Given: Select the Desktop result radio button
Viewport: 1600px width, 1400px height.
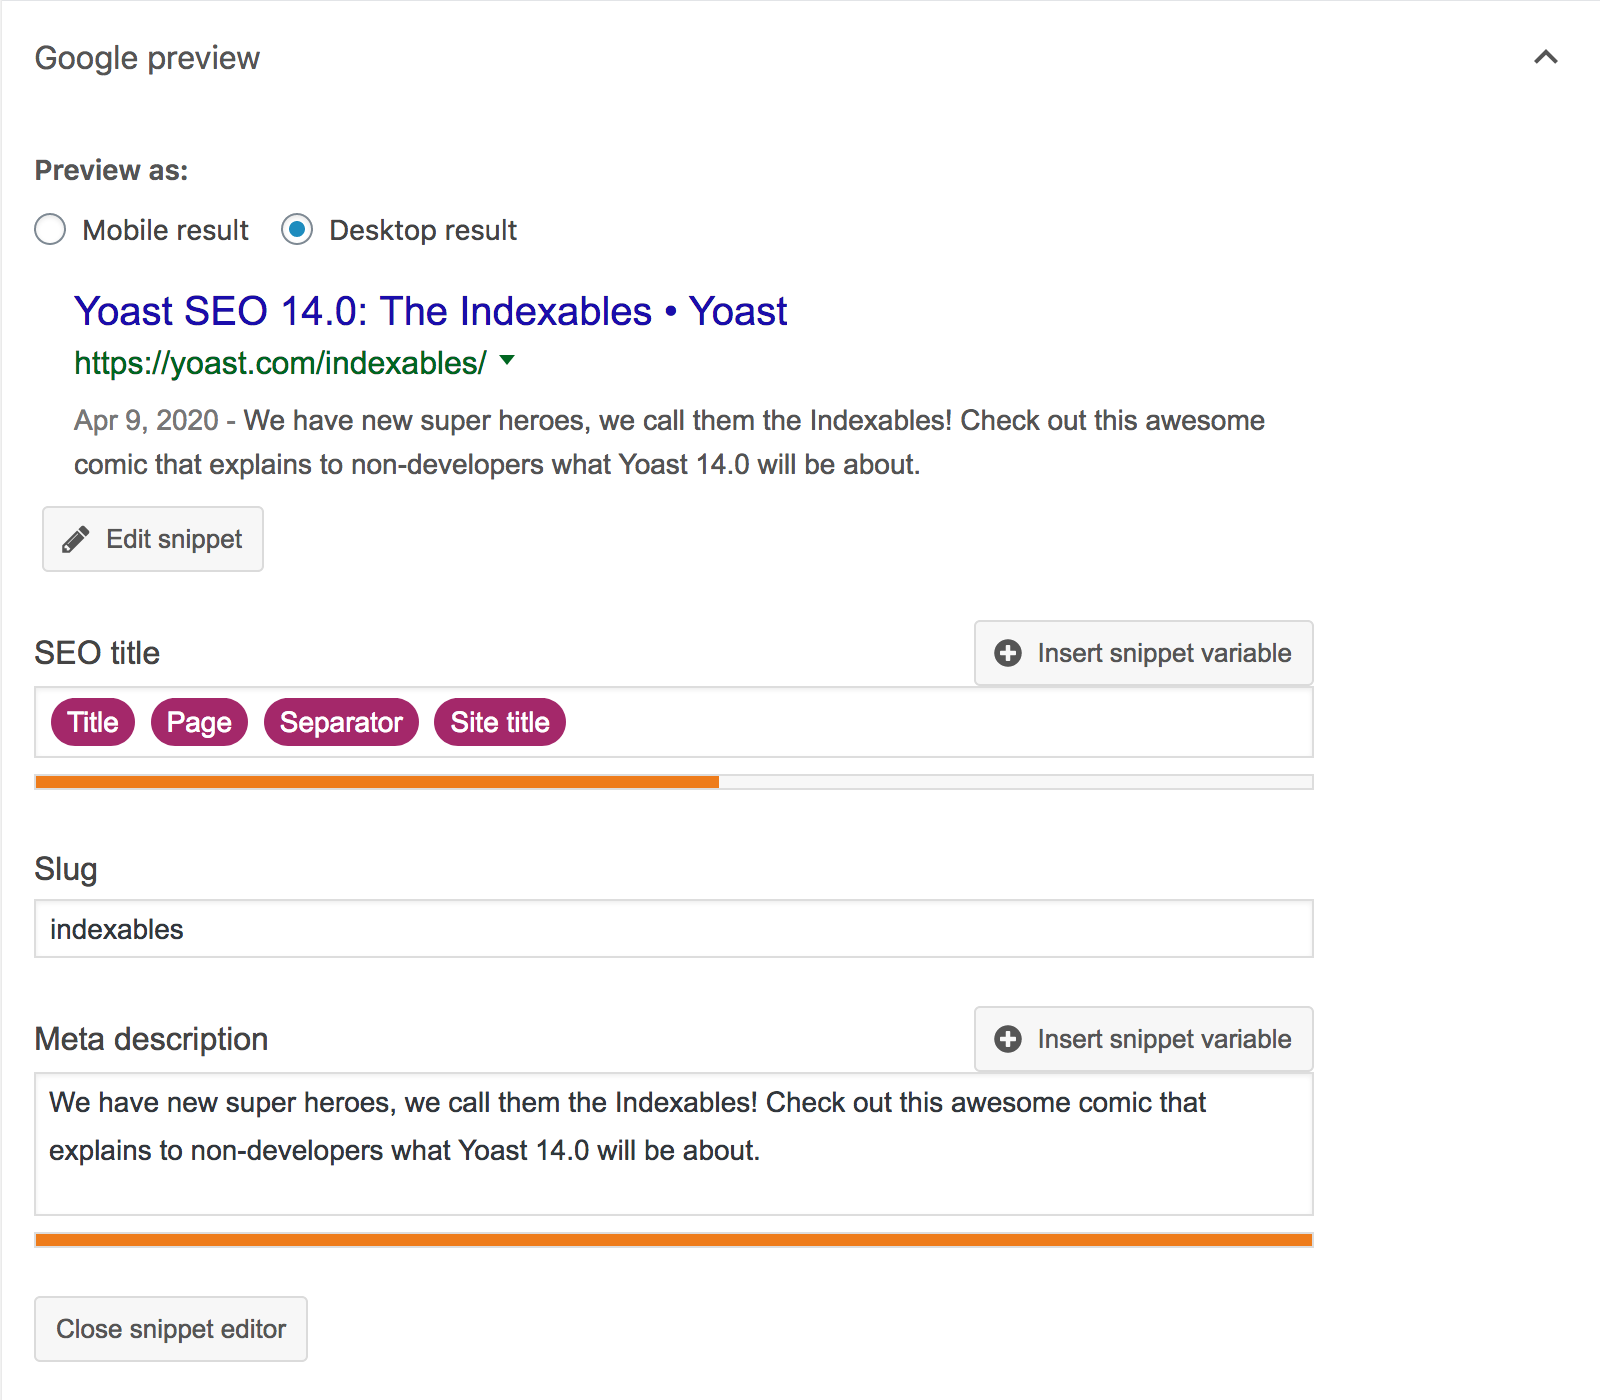Looking at the screenshot, I should 297,230.
